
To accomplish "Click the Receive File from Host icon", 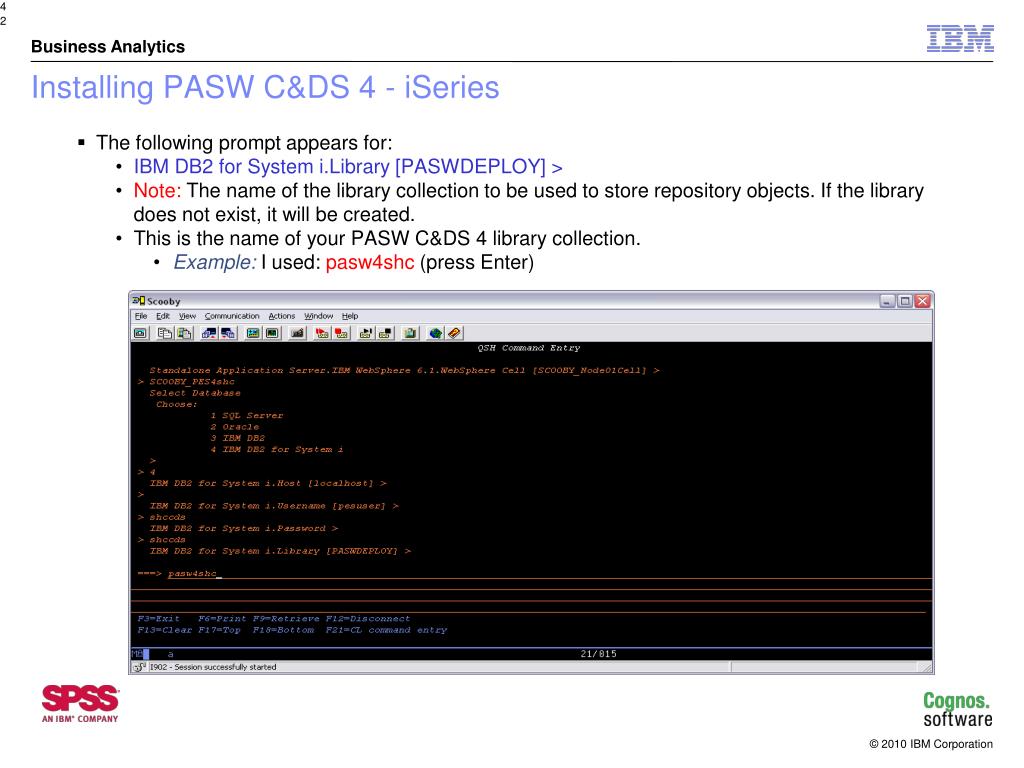I will tap(228, 334).
